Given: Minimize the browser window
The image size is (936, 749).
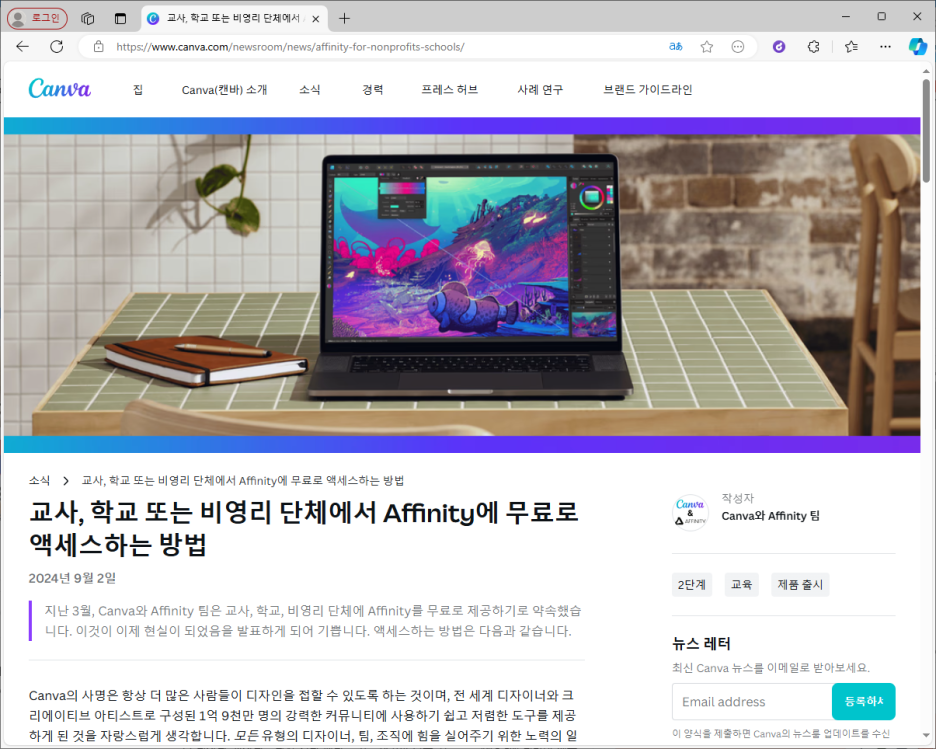Looking at the screenshot, I should click(x=845, y=17).
